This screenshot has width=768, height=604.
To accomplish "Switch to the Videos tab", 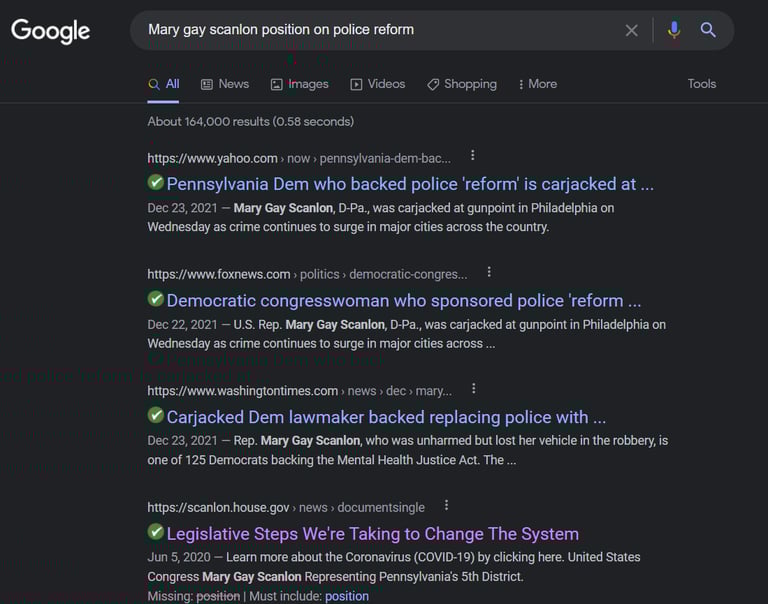I will [x=378, y=84].
